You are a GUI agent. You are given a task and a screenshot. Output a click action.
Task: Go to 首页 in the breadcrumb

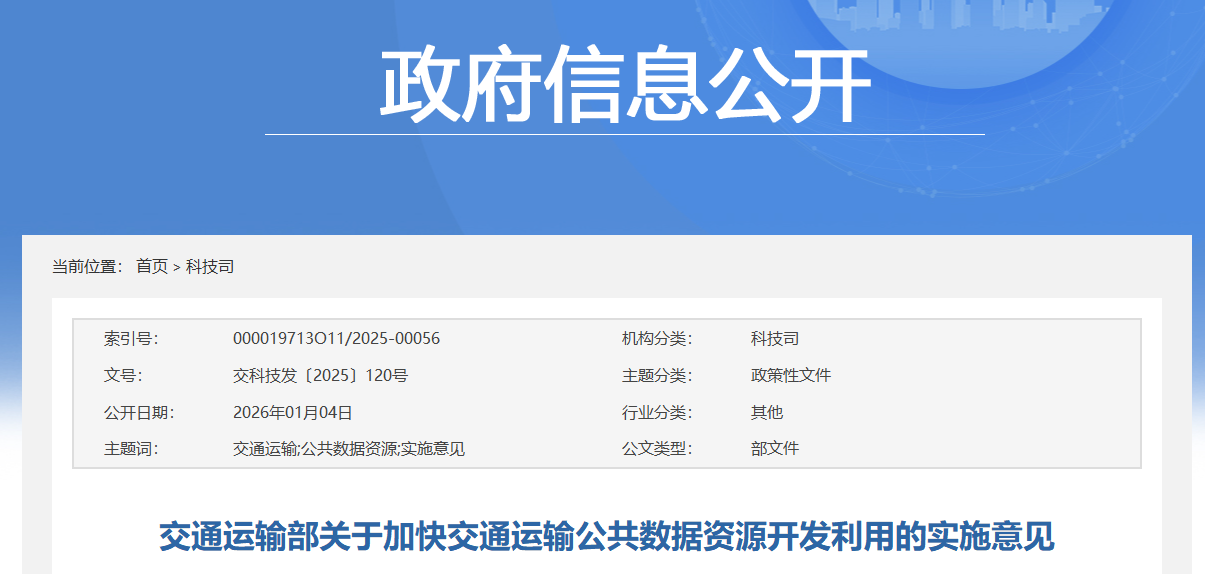[x=152, y=267]
